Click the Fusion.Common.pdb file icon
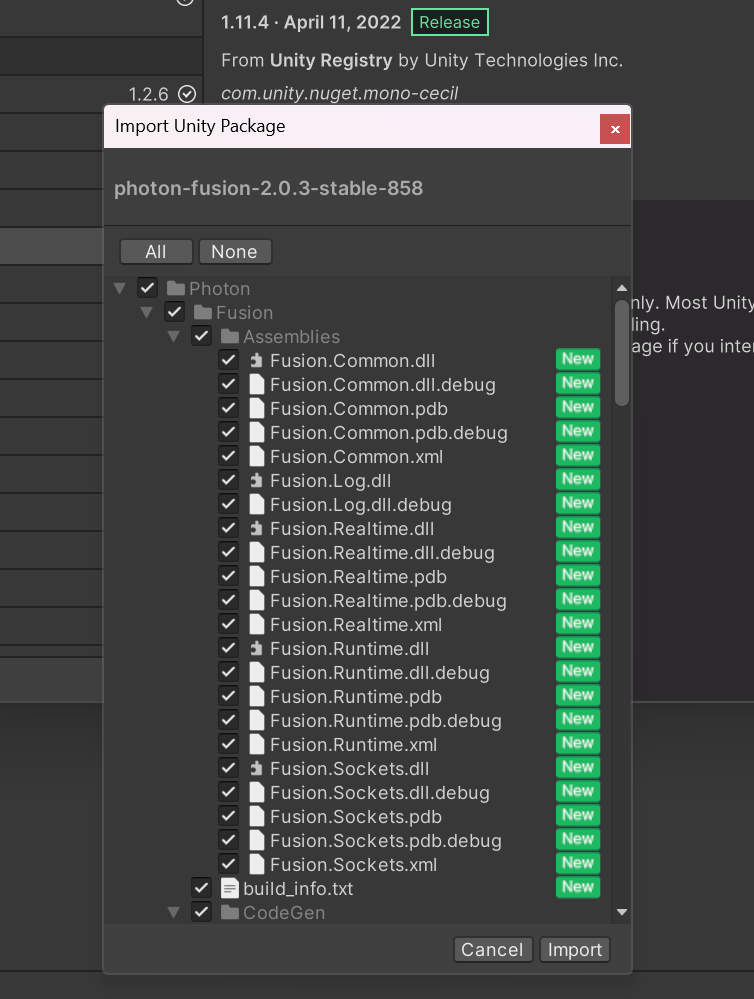 pyautogui.click(x=256, y=408)
